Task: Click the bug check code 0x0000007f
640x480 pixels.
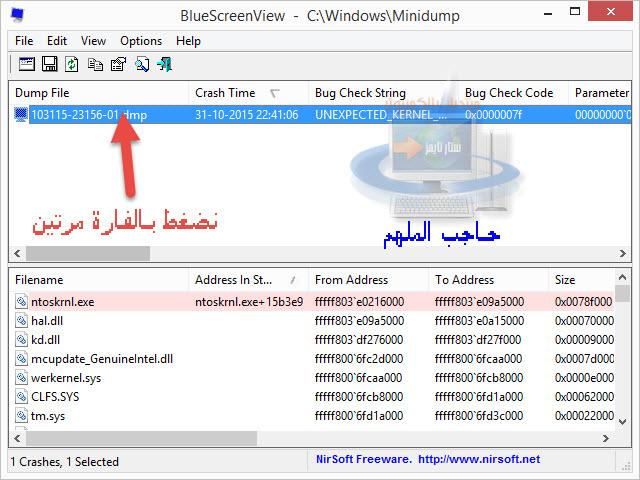Action: pyautogui.click(x=493, y=115)
